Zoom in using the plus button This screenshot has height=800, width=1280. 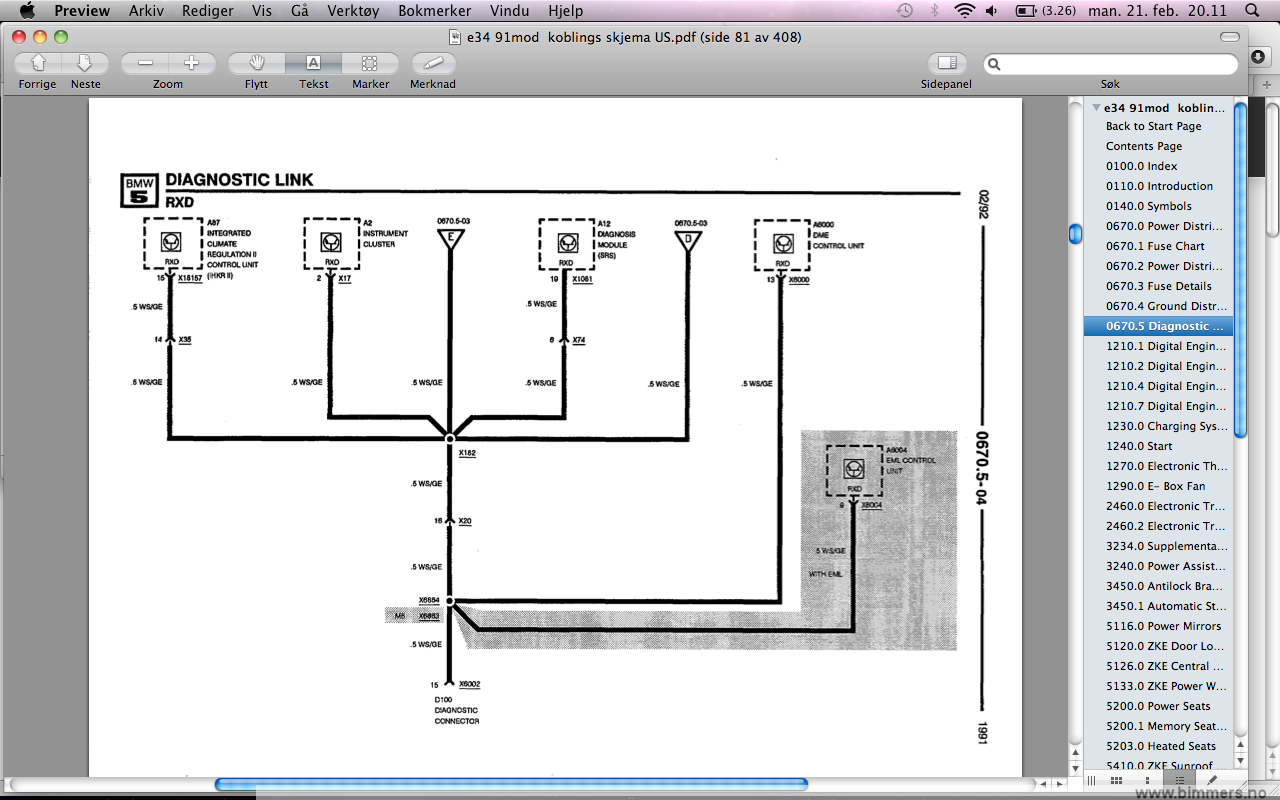click(x=191, y=63)
